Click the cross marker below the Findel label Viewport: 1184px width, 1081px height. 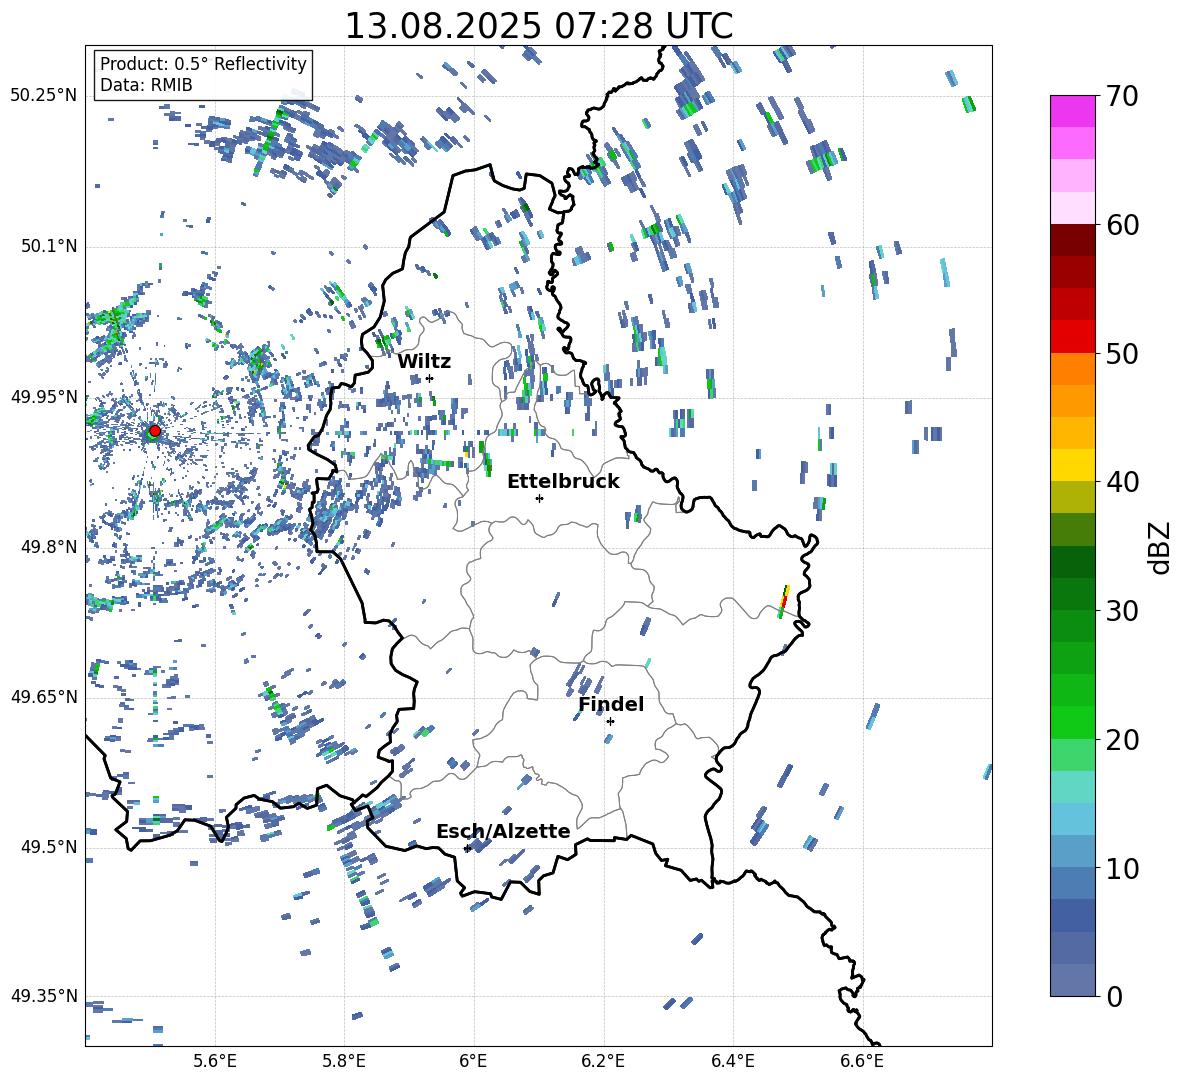pyautogui.click(x=610, y=722)
